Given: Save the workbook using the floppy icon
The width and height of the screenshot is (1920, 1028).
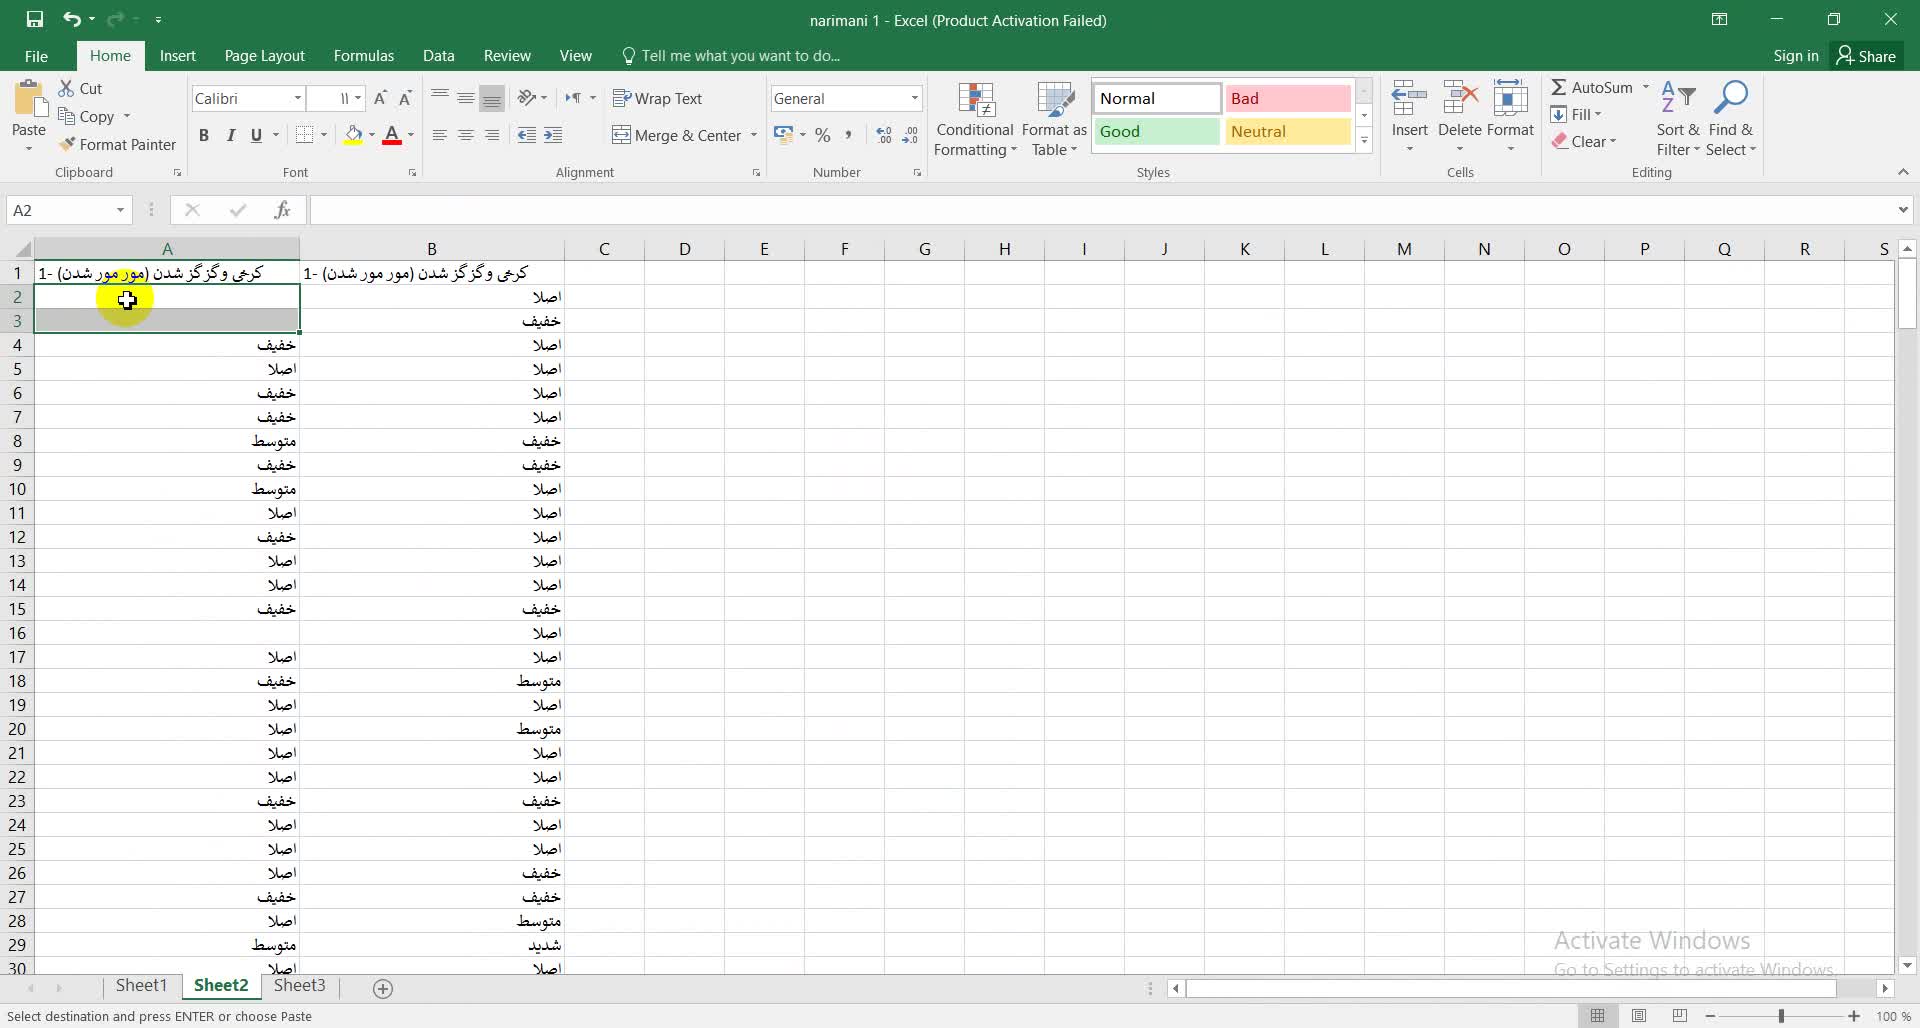Looking at the screenshot, I should click(35, 19).
